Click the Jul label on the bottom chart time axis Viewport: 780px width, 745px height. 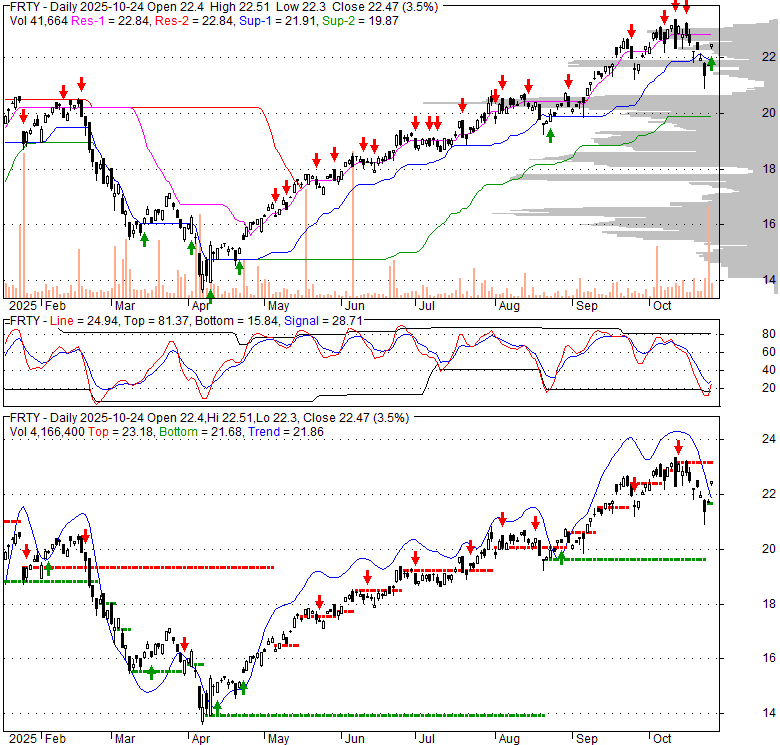(426, 739)
